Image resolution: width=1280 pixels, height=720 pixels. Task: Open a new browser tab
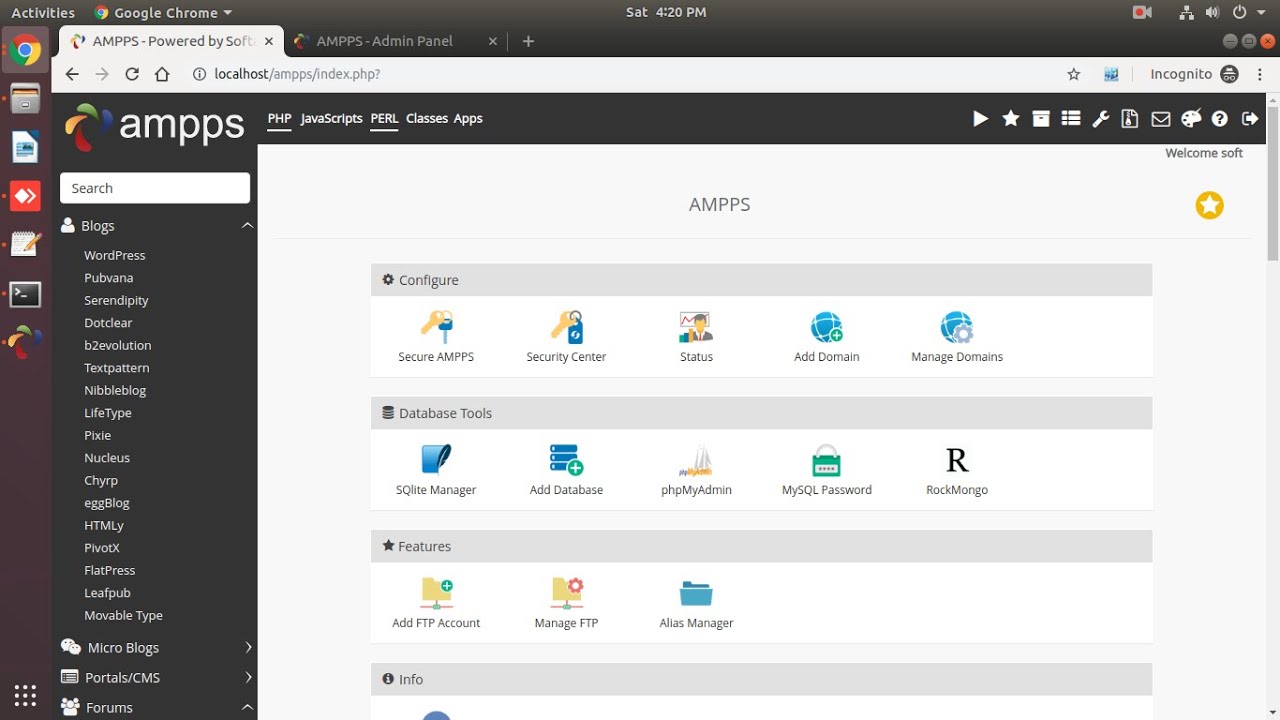528,41
